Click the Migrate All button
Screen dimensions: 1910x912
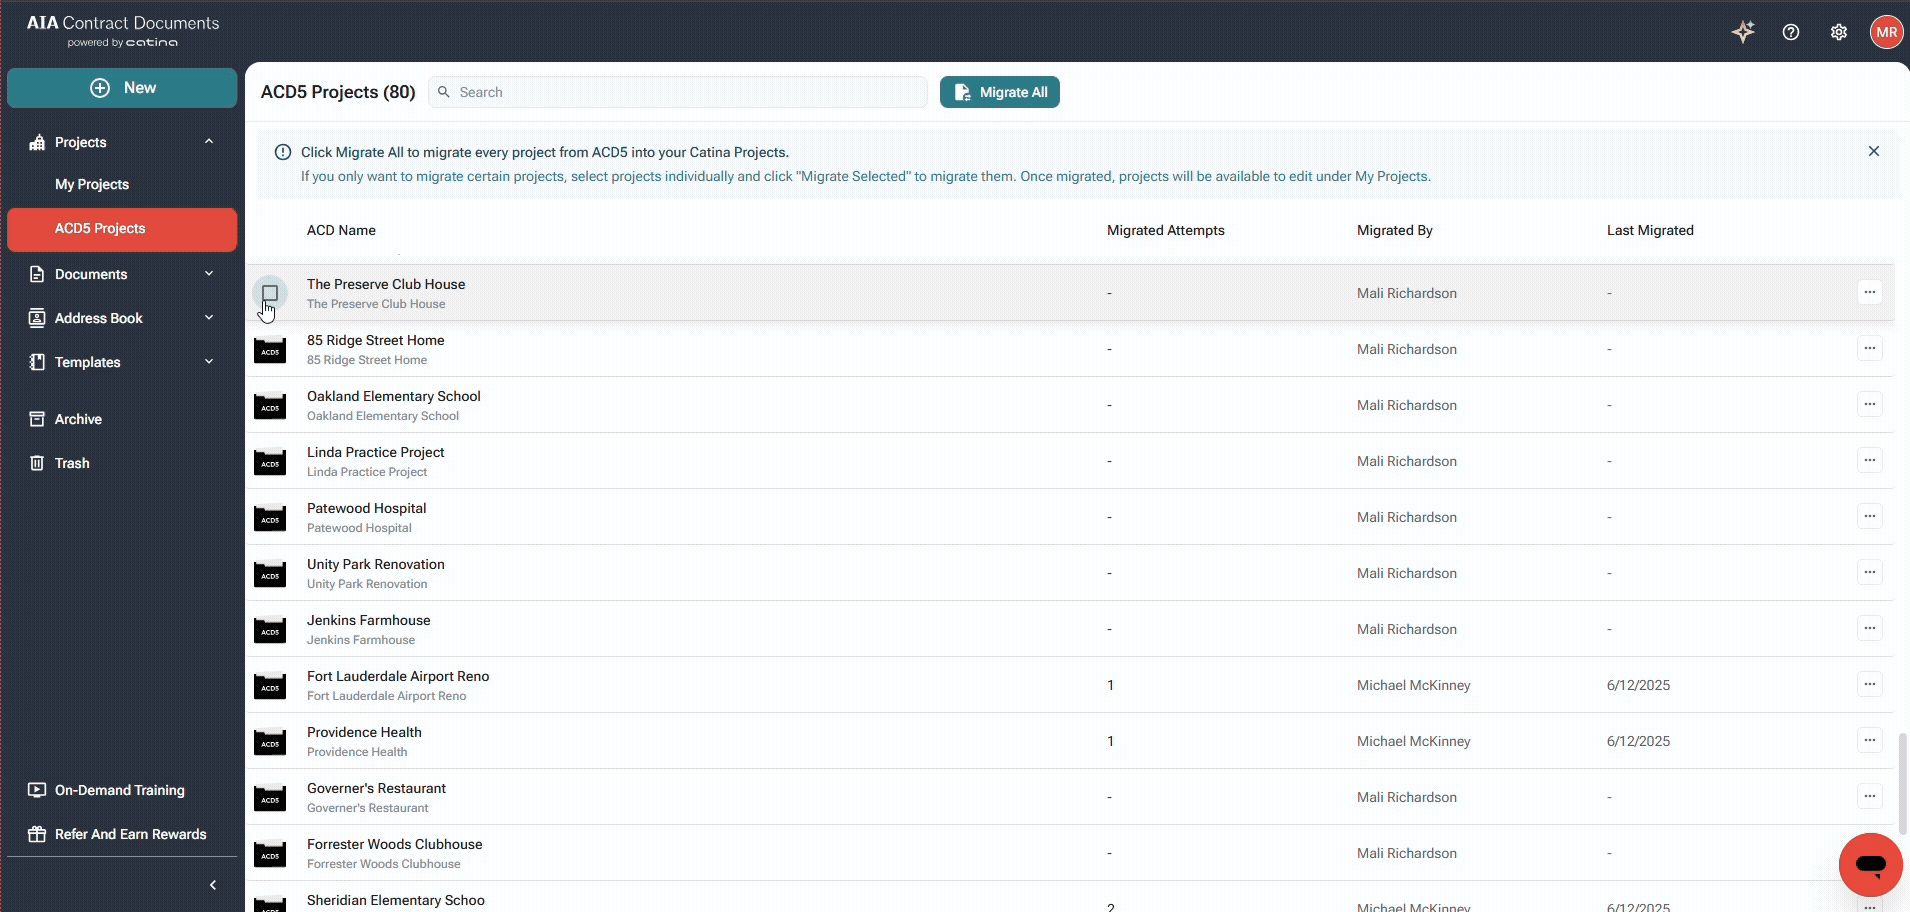[1000, 92]
